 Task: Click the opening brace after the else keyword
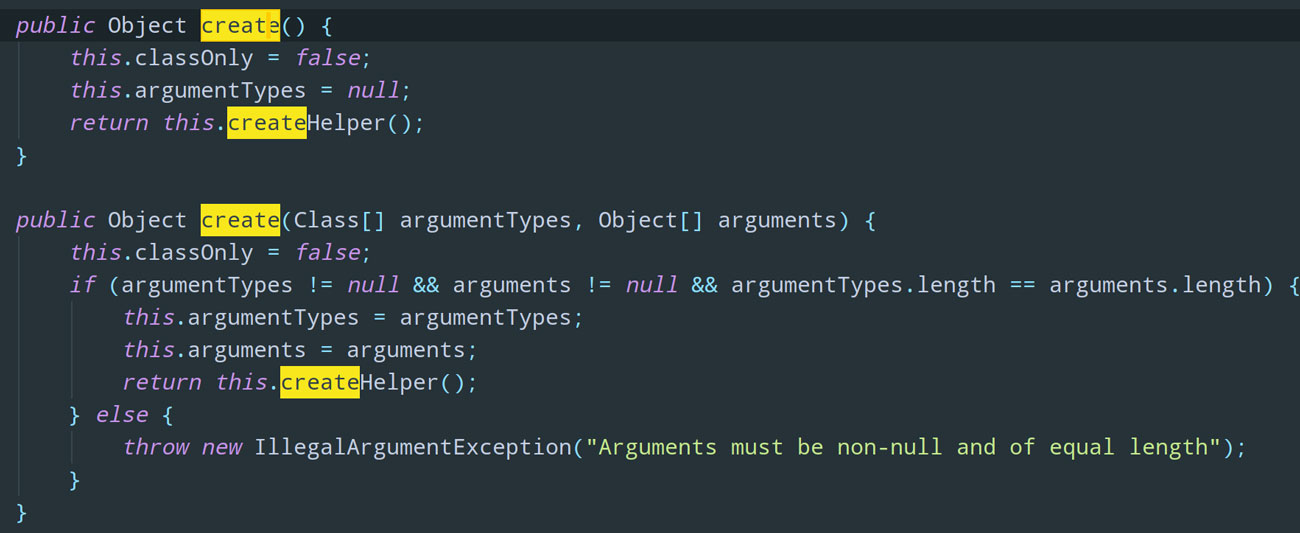pyautogui.click(x=167, y=415)
